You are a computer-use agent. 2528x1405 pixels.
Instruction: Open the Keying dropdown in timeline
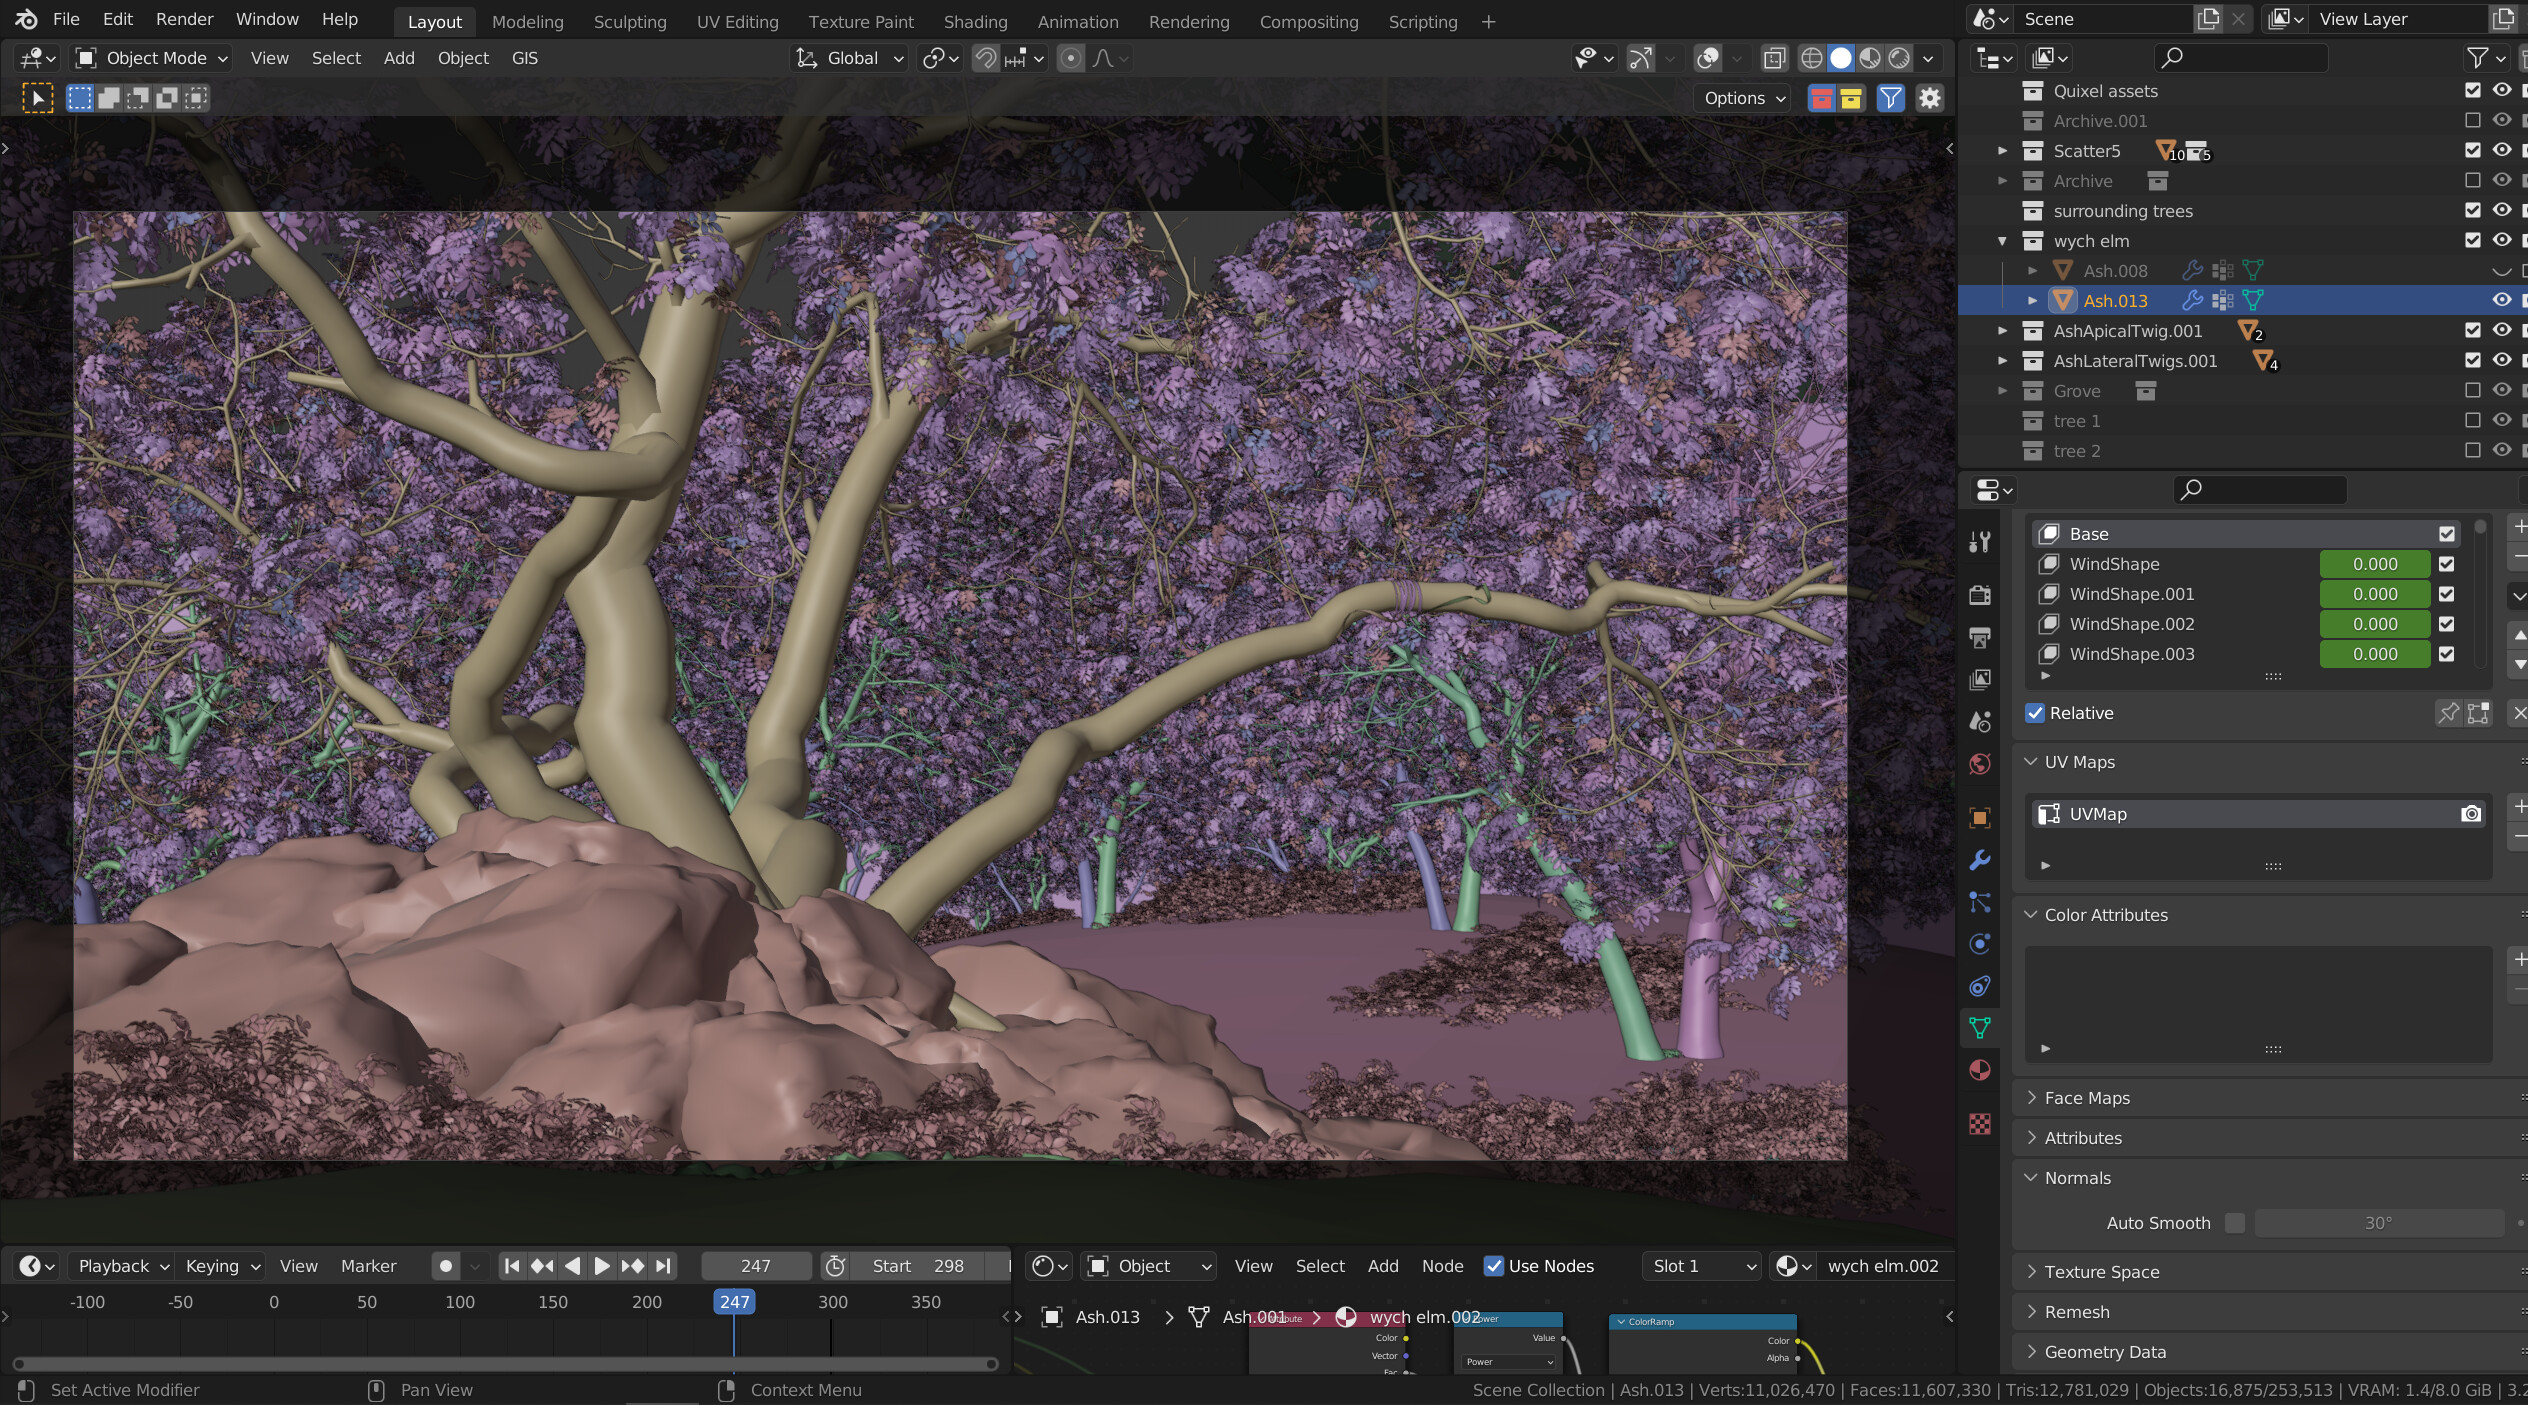pyautogui.click(x=222, y=1266)
